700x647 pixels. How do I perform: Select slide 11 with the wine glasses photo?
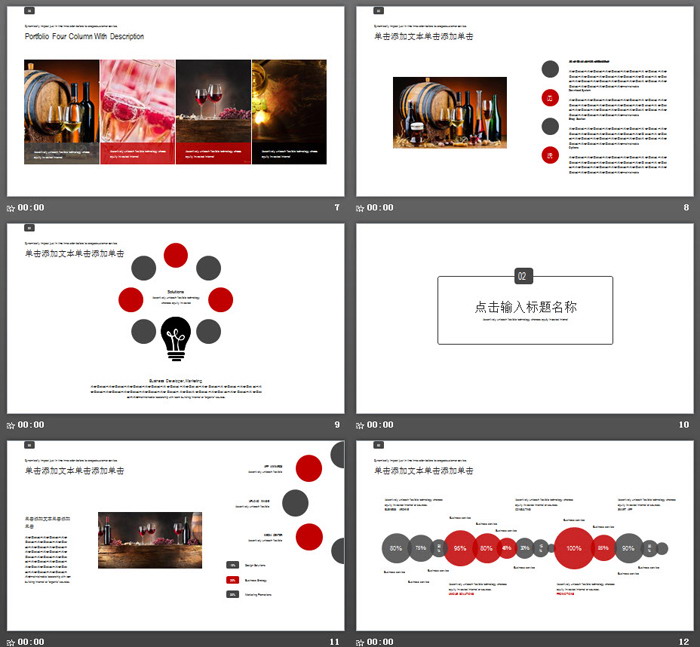click(175, 535)
